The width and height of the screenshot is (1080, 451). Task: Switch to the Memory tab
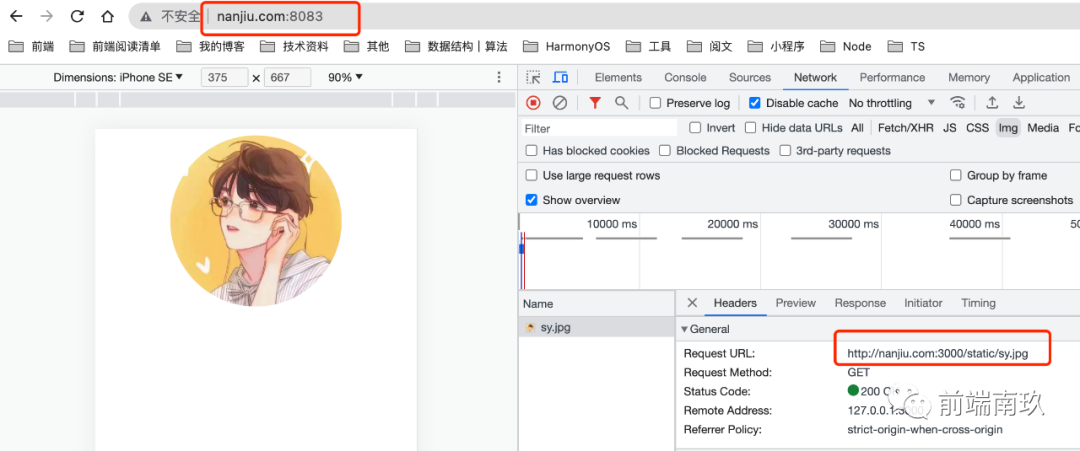968,77
